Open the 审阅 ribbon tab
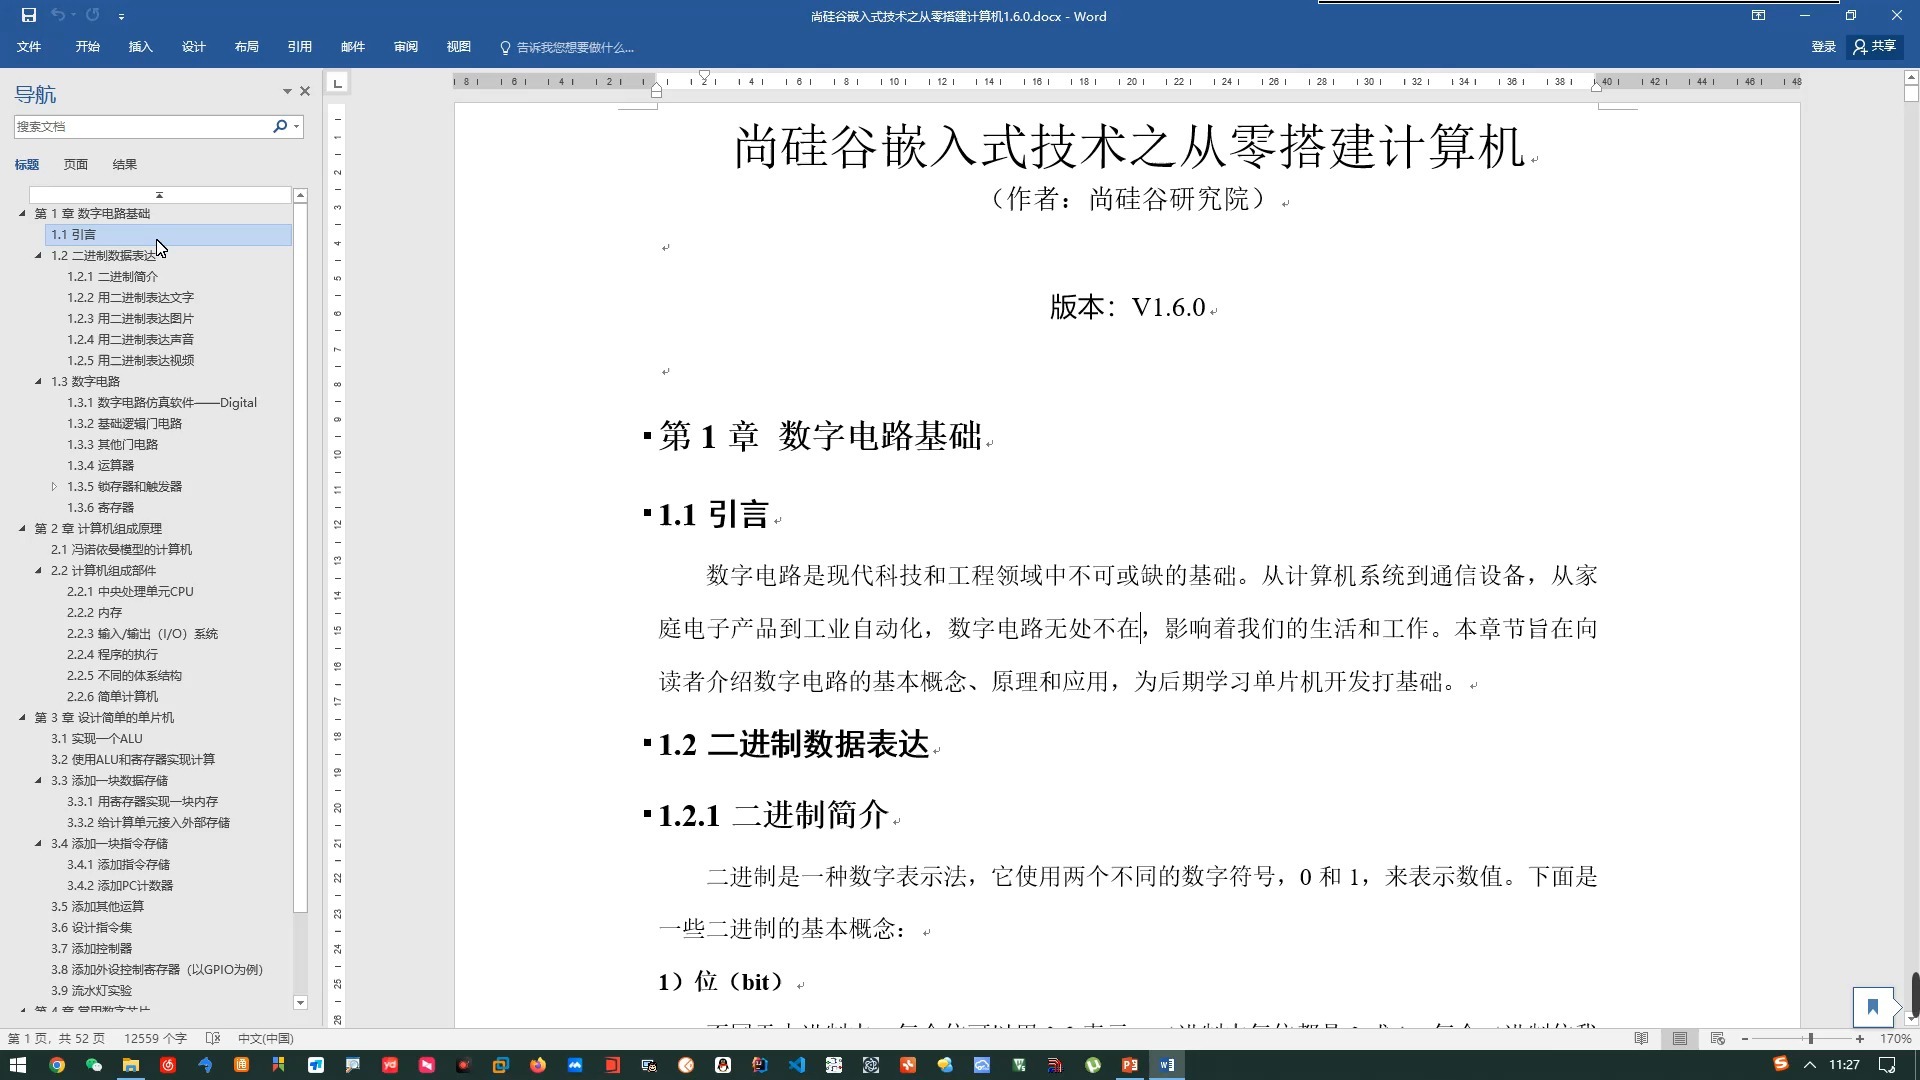Image resolution: width=1920 pixels, height=1080 pixels. (406, 47)
